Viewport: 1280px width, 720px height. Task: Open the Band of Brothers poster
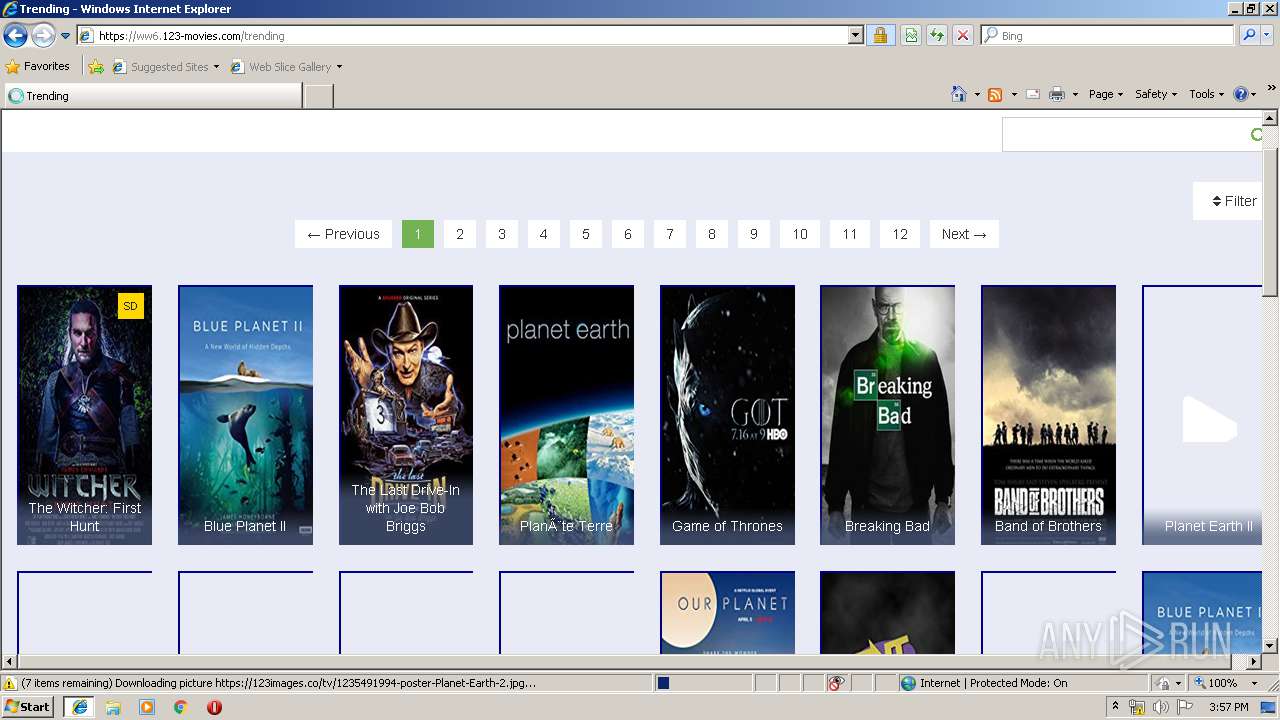point(1048,415)
